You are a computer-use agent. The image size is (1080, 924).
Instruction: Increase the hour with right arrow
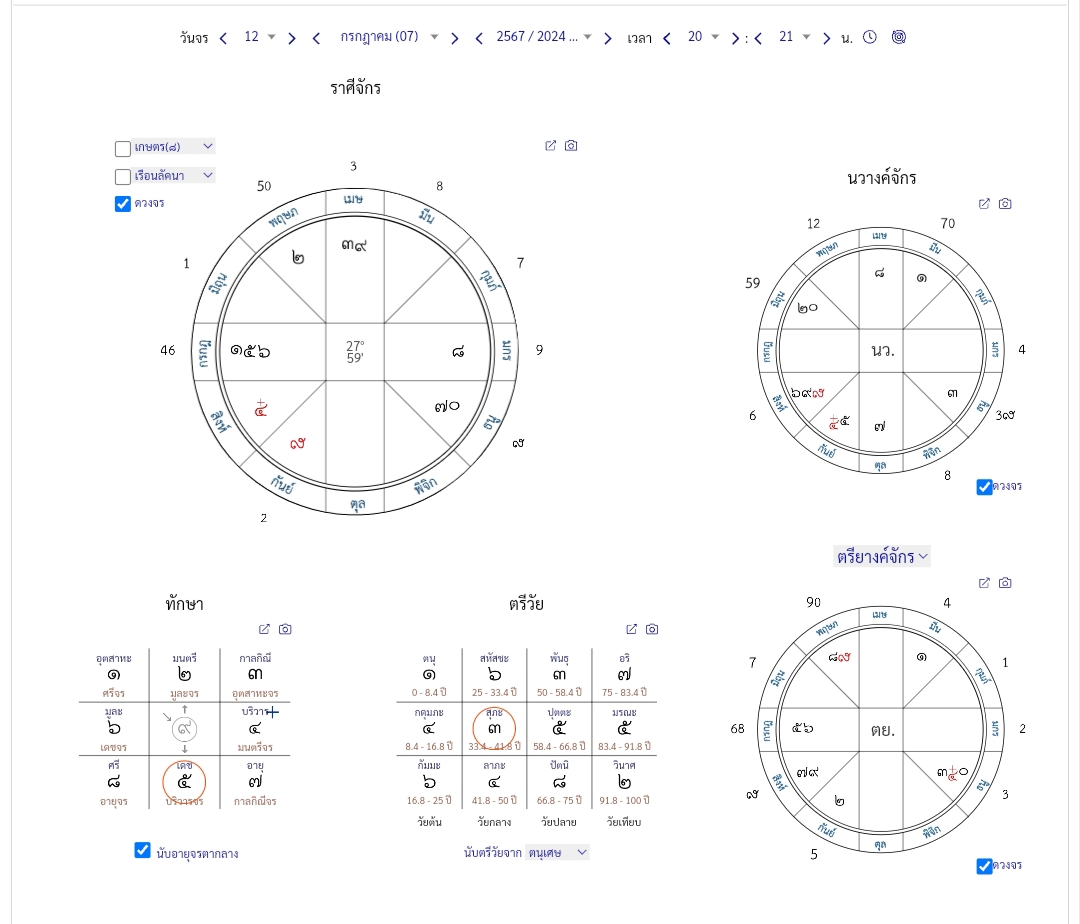click(735, 39)
